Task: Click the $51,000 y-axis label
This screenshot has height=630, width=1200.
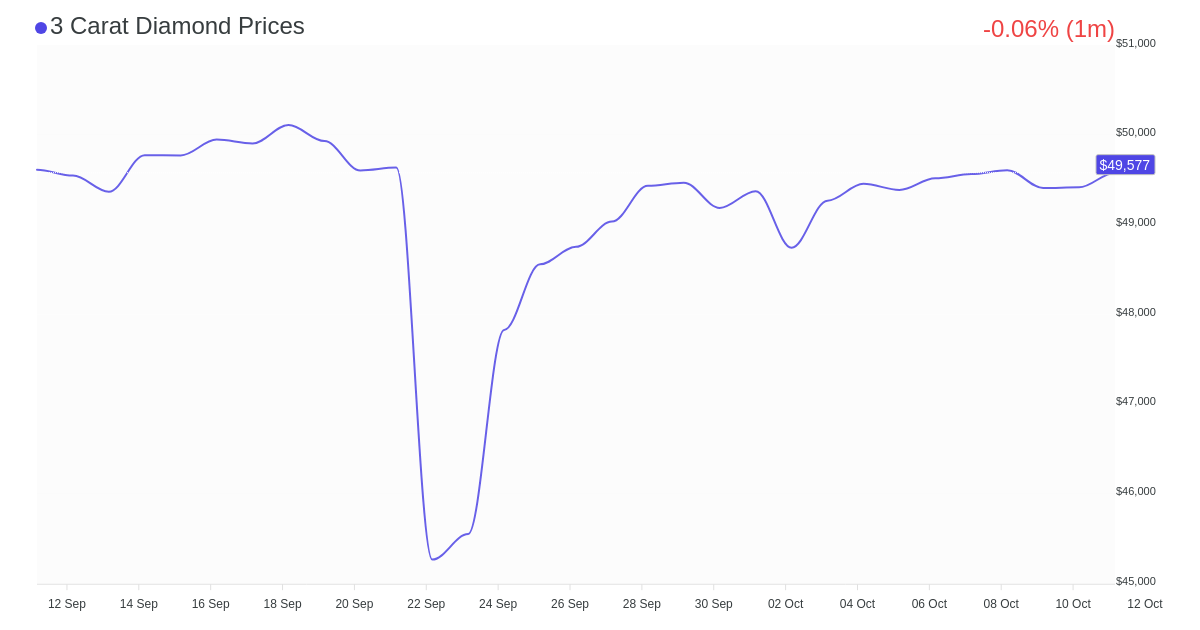Action: tap(1136, 43)
